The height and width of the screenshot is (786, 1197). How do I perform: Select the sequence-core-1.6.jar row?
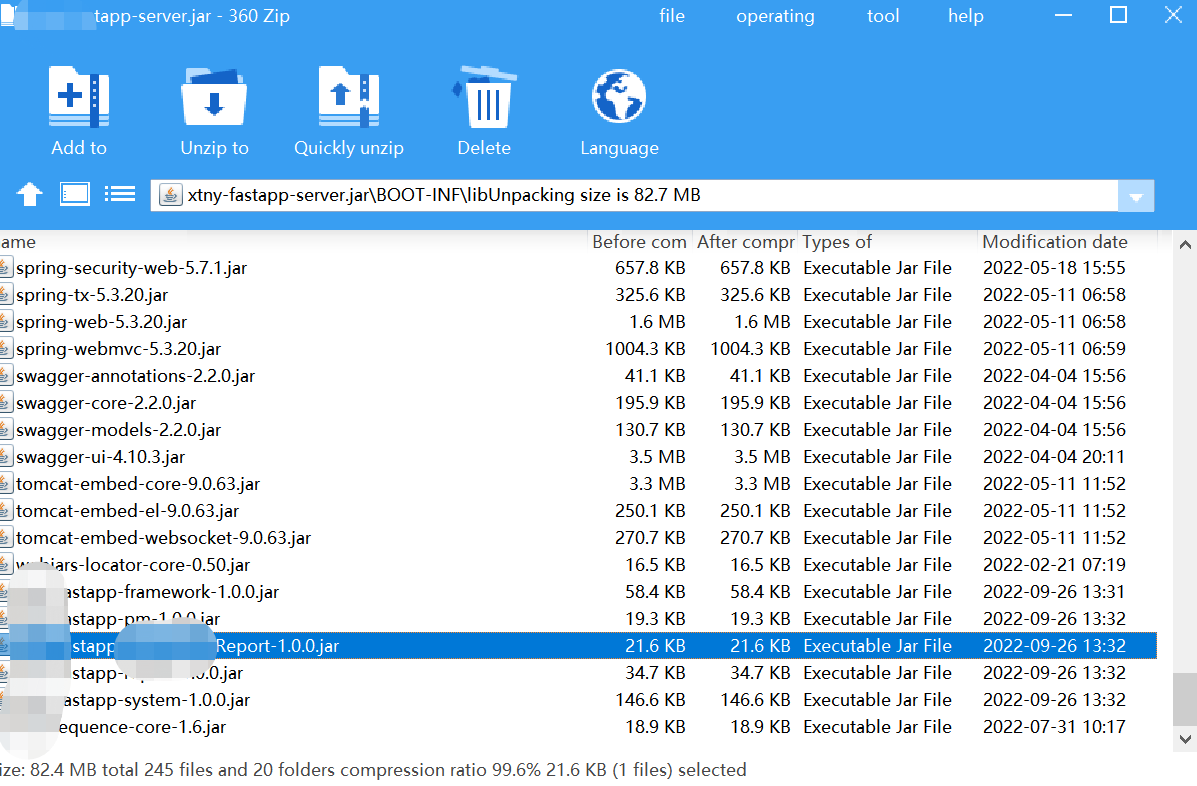click(x=578, y=727)
